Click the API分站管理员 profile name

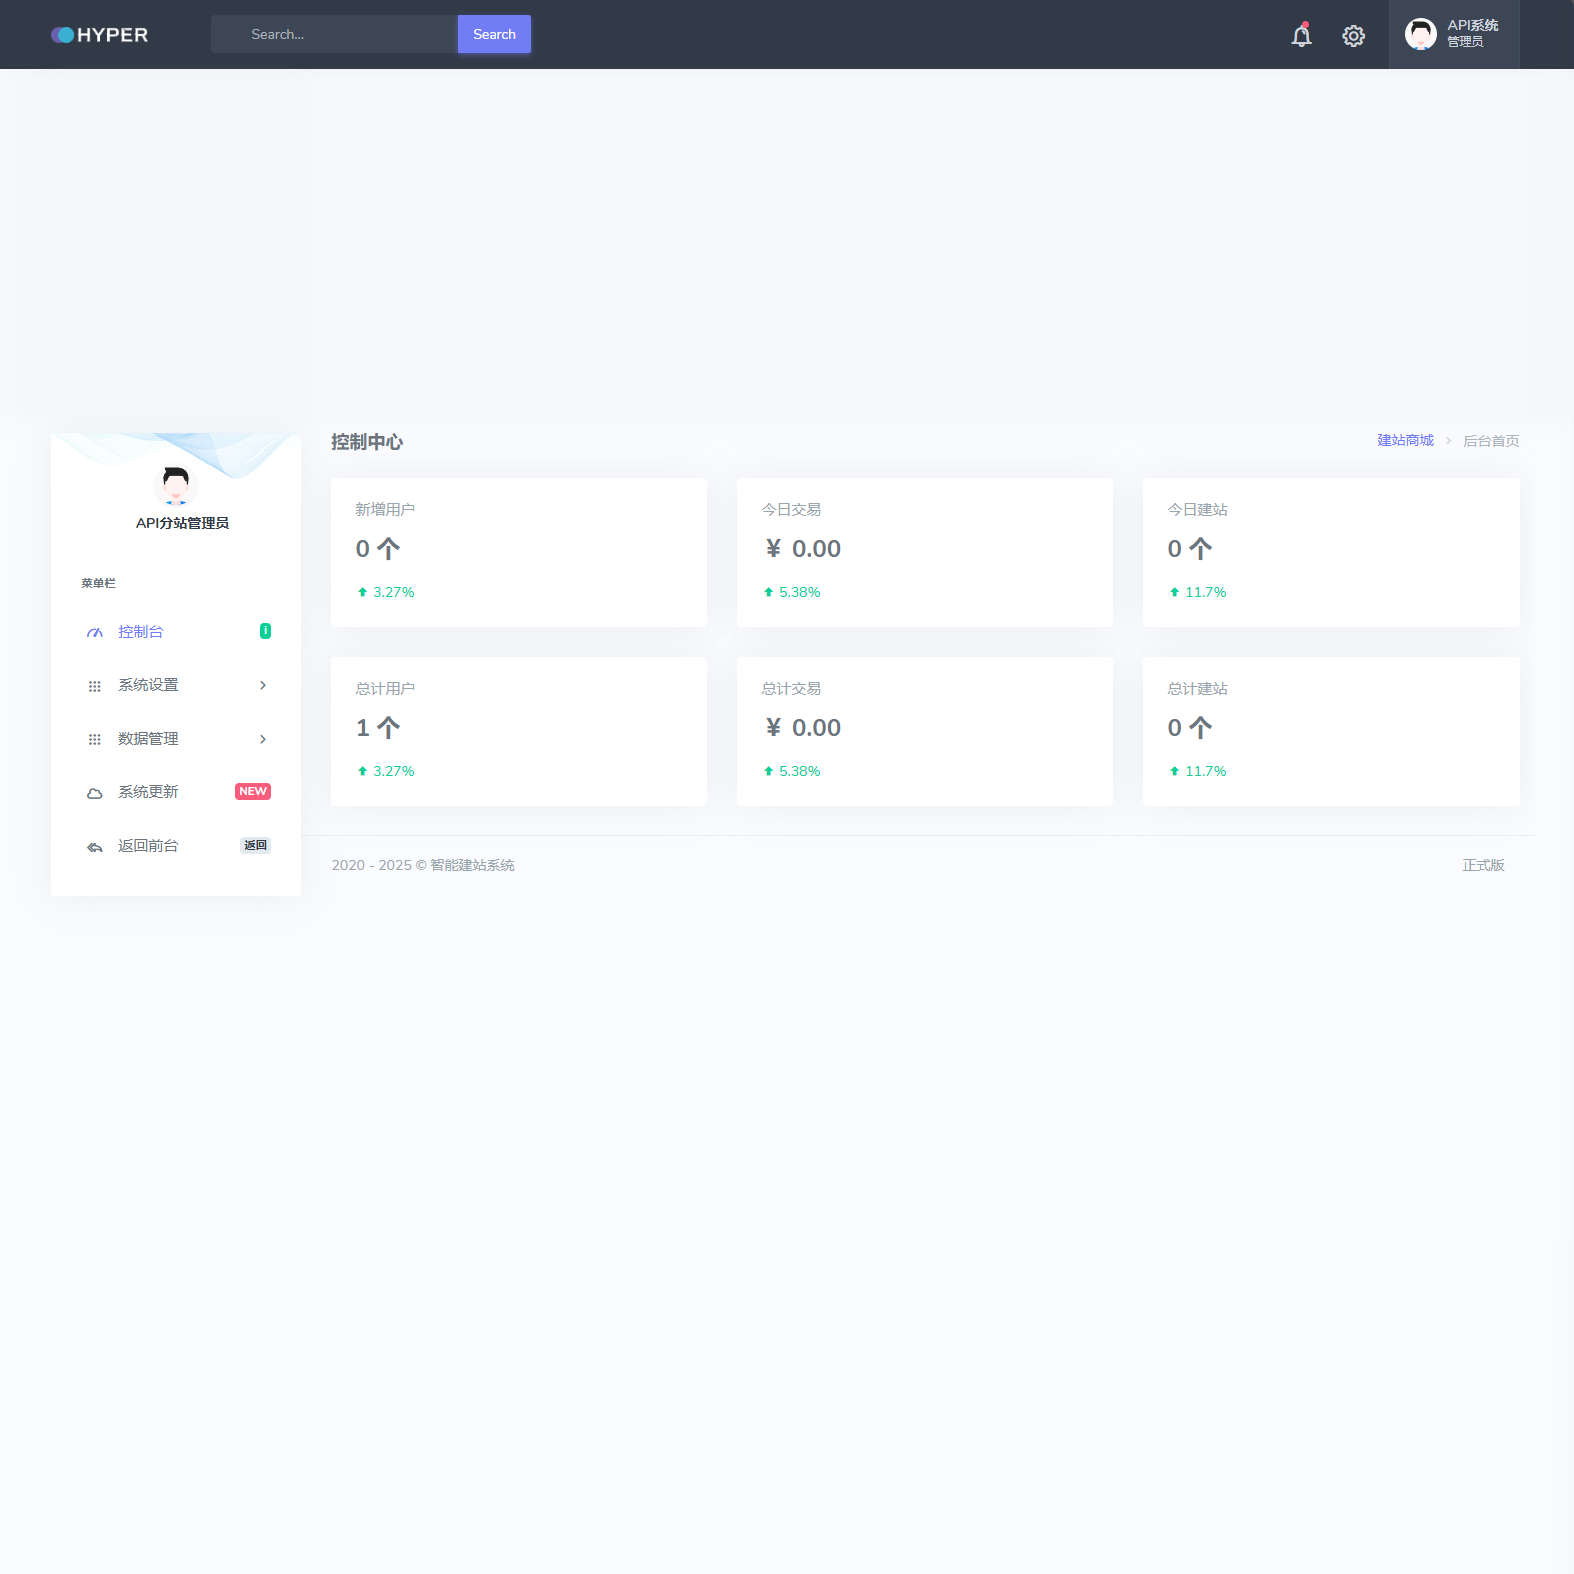pyautogui.click(x=182, y=523)
